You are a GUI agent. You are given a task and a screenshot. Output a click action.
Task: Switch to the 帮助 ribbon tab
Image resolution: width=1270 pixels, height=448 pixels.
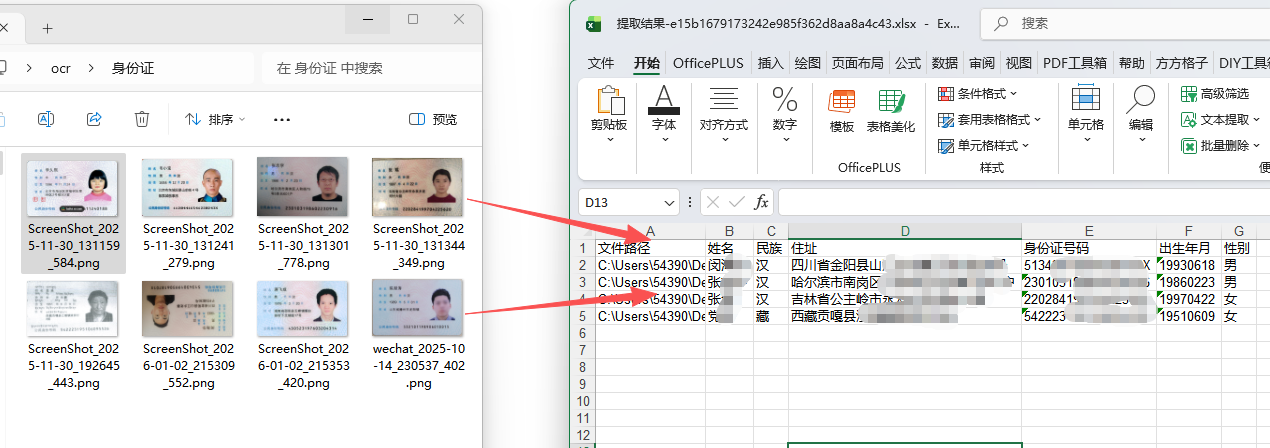pos(1131,63)
